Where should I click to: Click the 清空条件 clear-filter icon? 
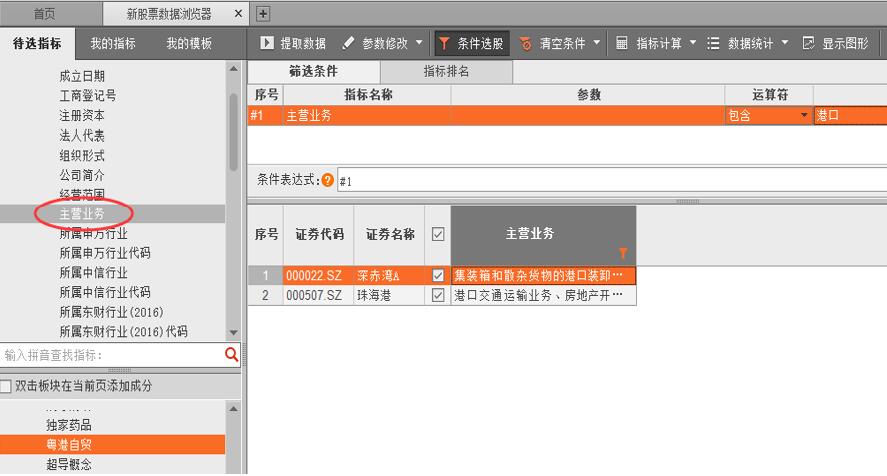point(526,44)
